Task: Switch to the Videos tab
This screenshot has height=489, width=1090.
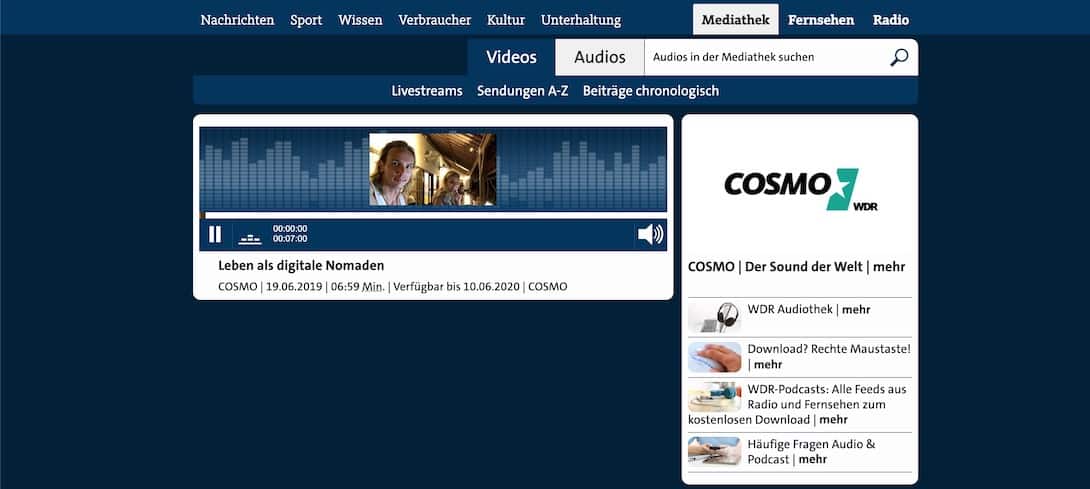Action: tap(512, 57)
